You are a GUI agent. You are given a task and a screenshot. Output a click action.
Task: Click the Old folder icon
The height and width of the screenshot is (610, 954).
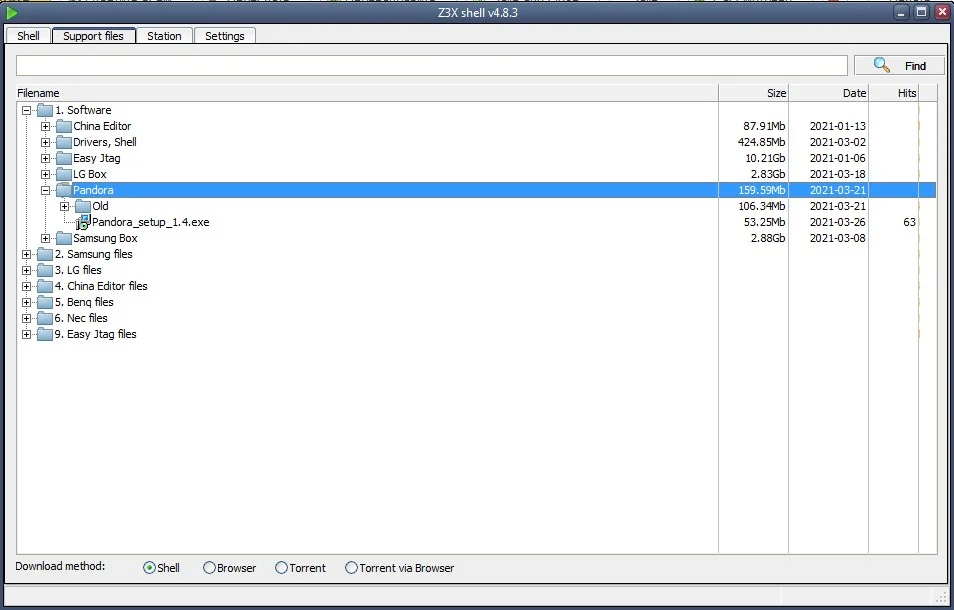point(83,206)
